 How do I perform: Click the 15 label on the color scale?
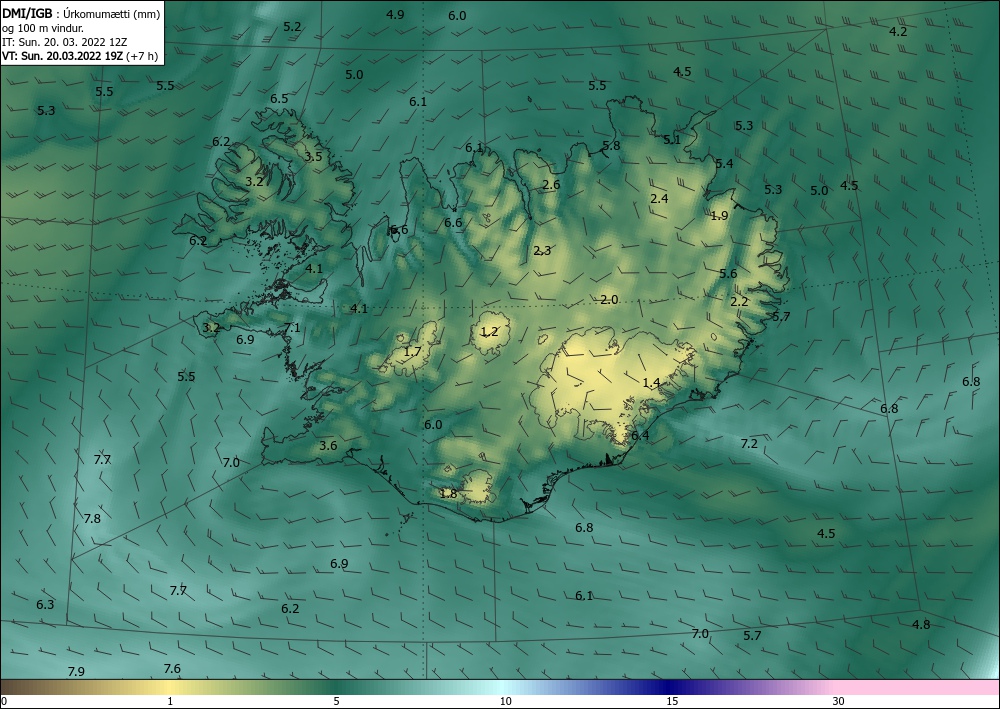(672, 701)
